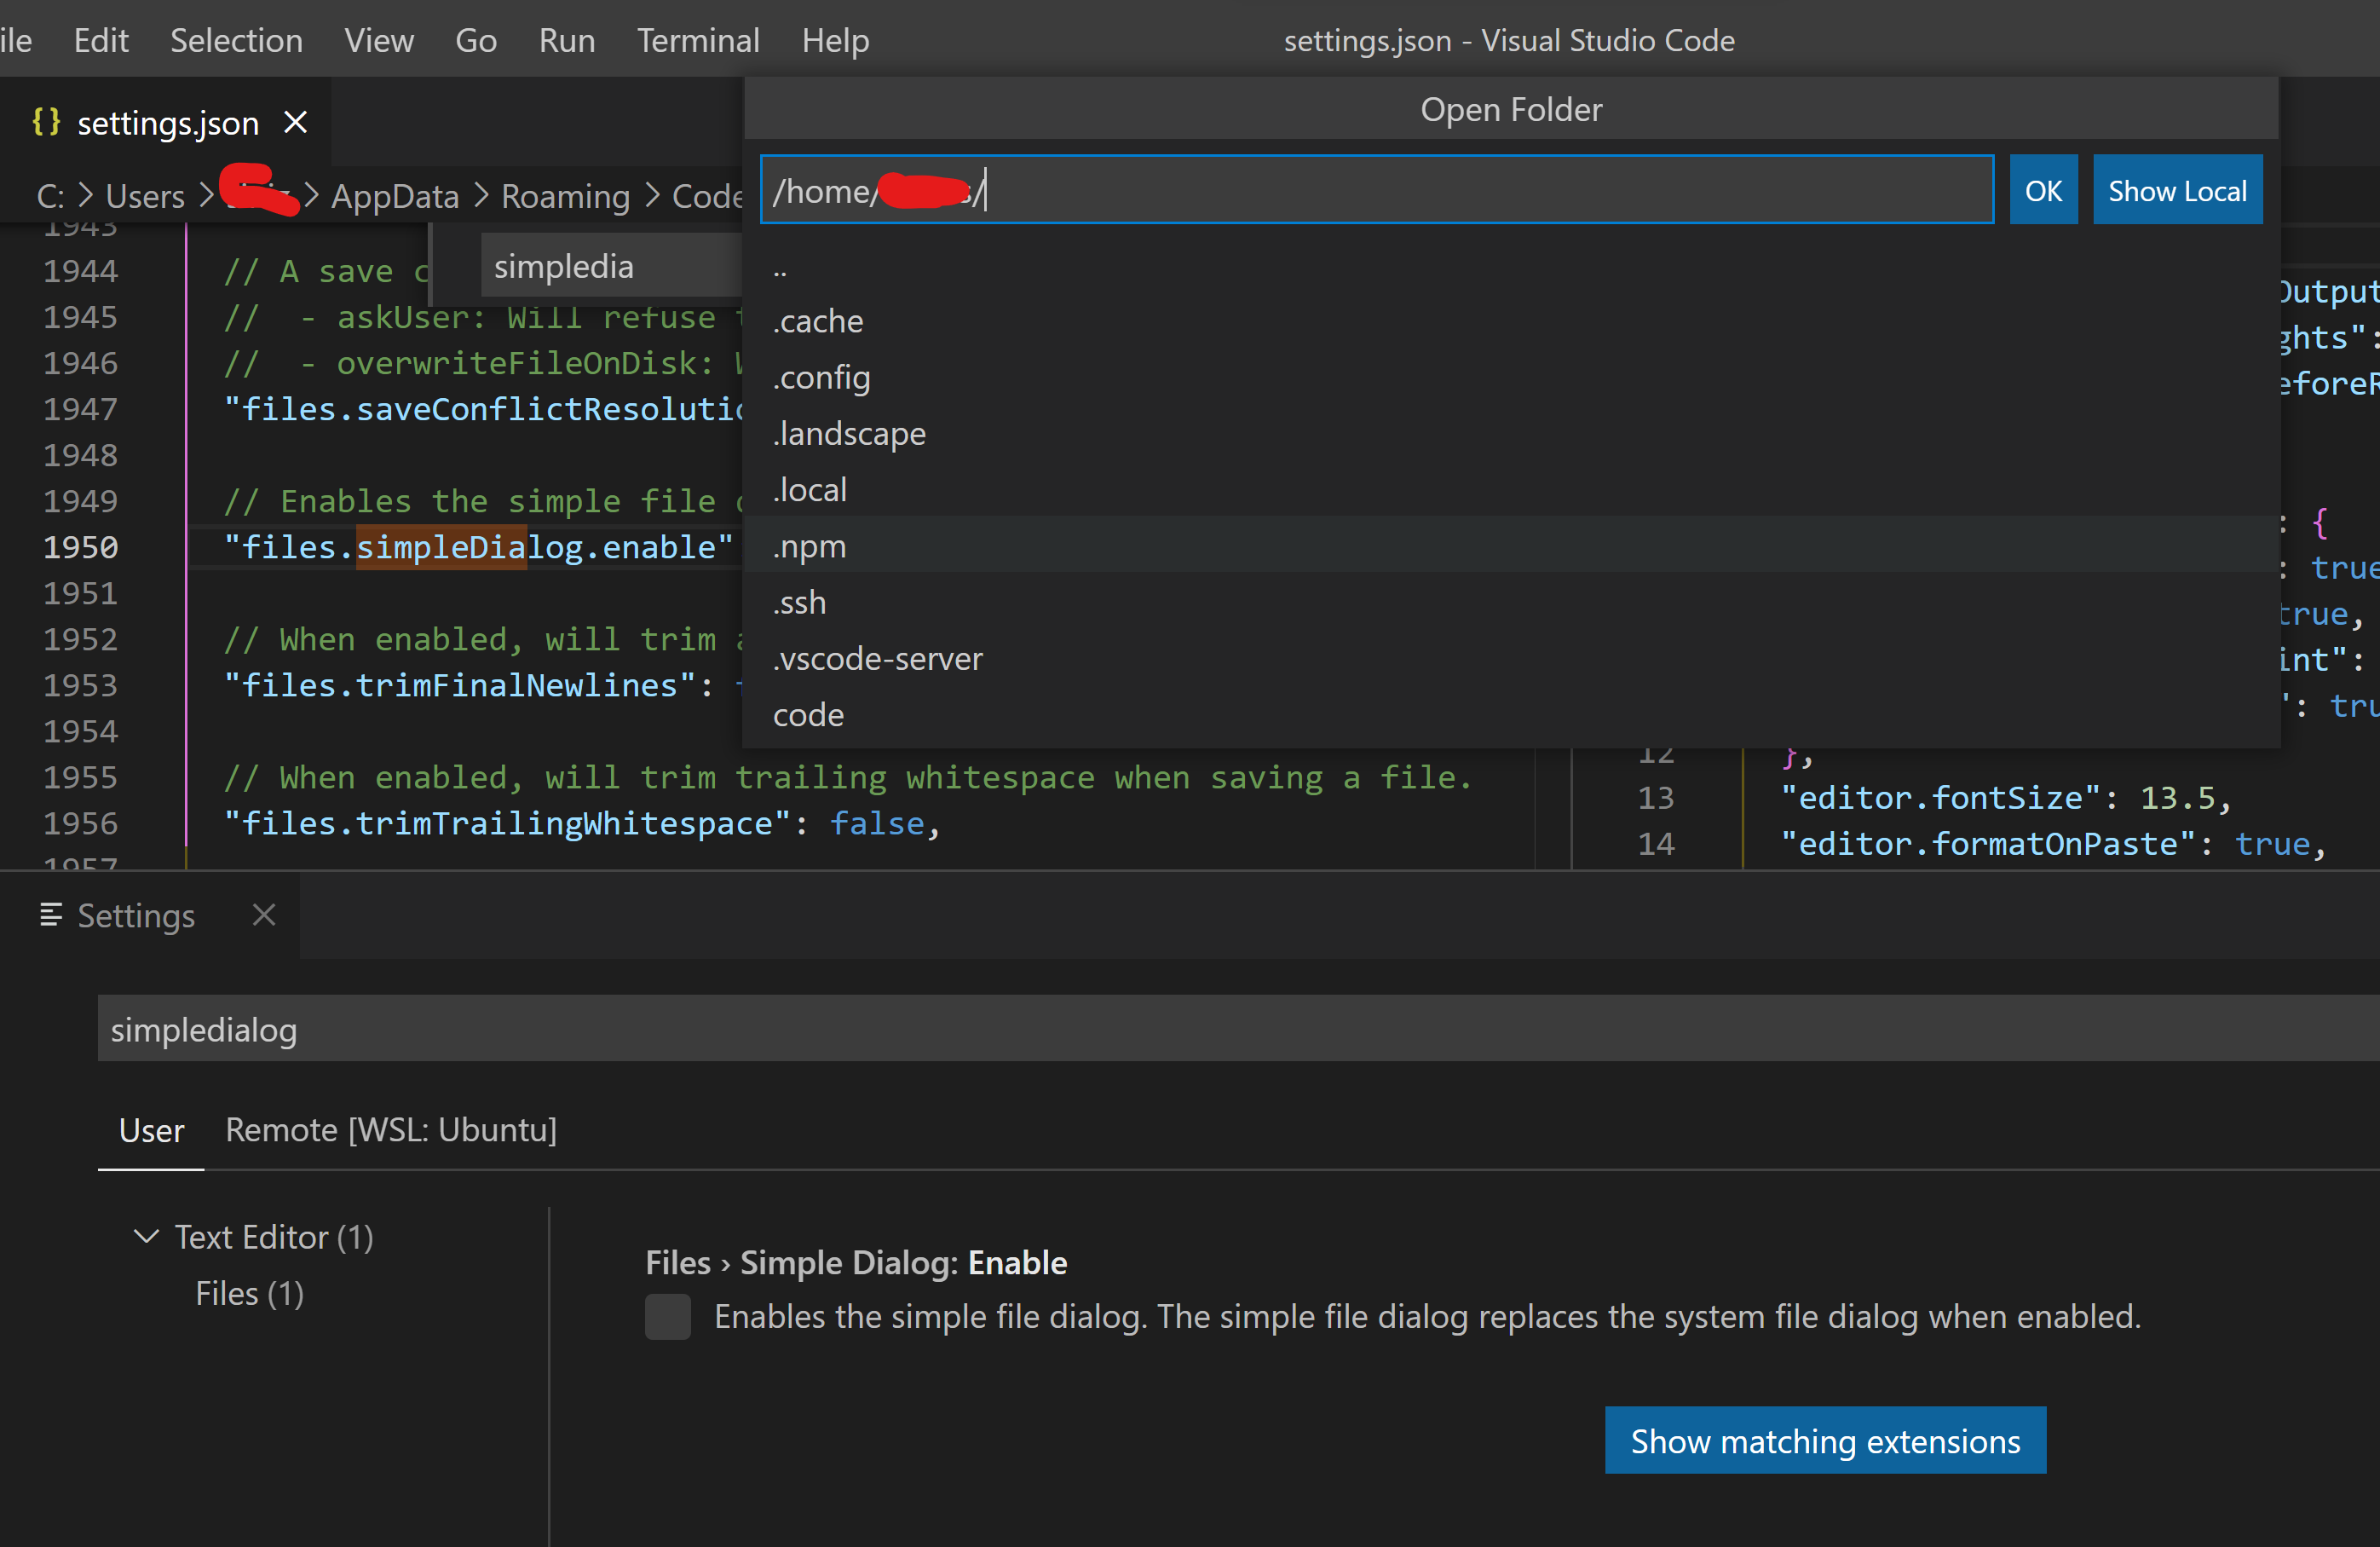
Task: Click the AppData breadcrumb segment
Action: click(x=395, y=196)
